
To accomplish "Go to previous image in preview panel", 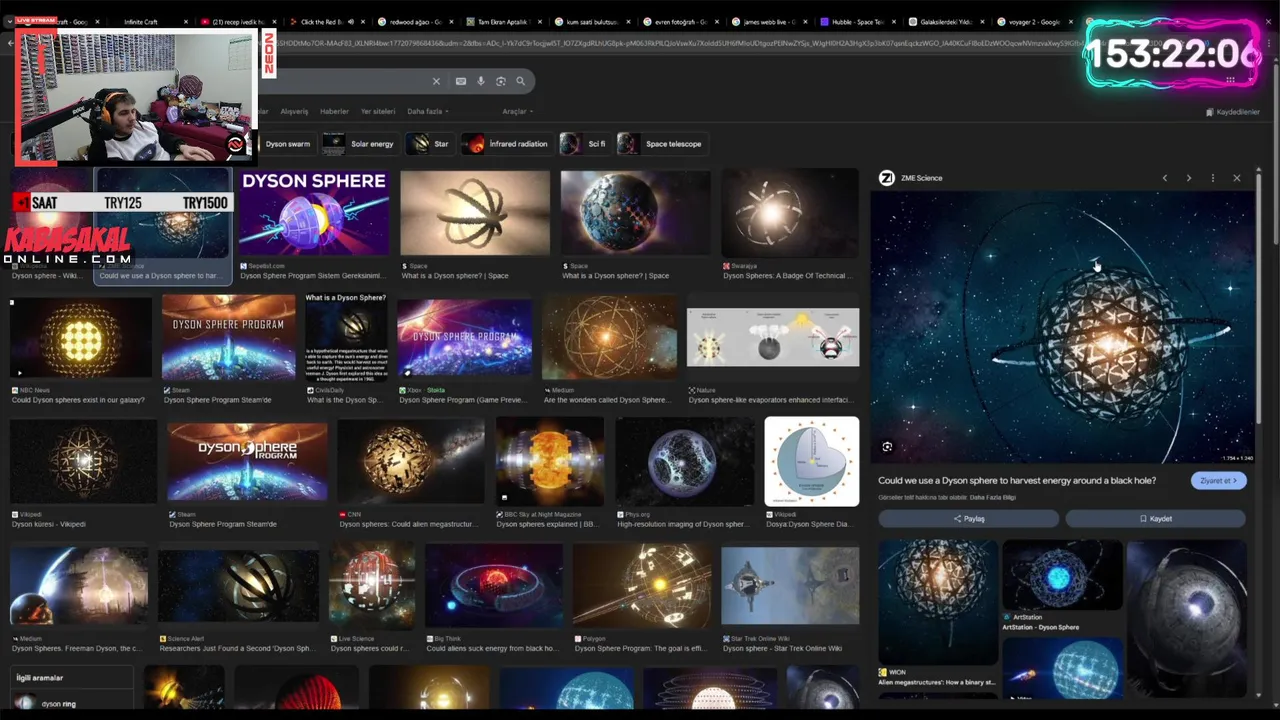I will click(1164, 178).
